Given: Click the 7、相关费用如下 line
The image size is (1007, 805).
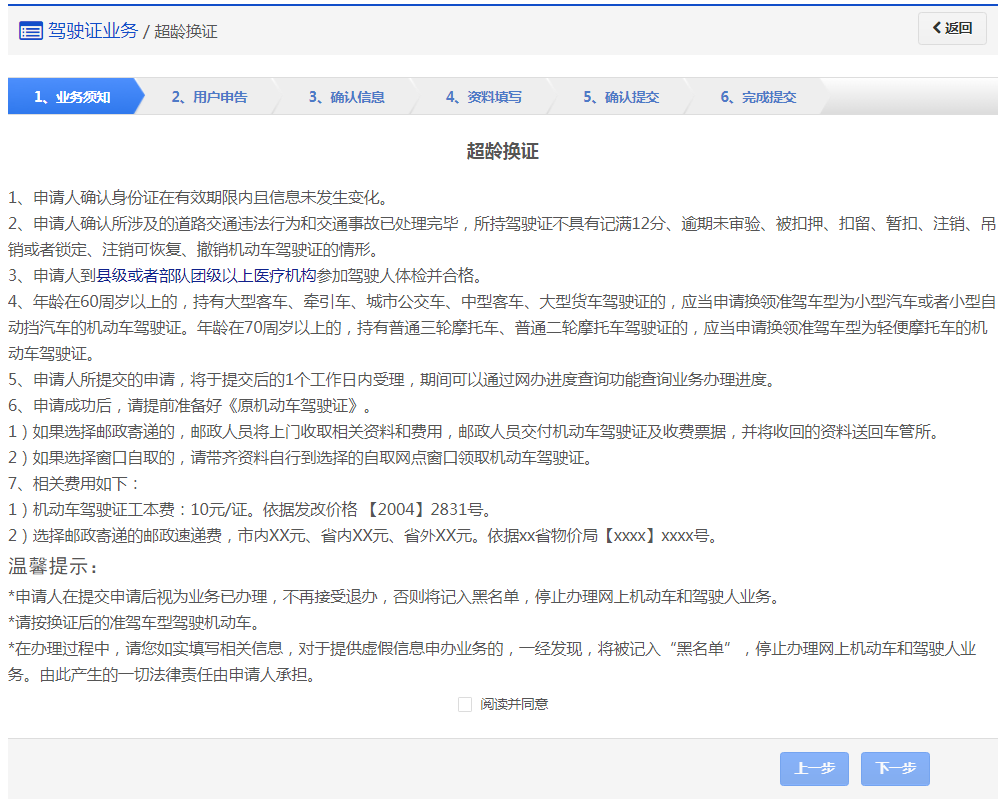Looking at the screenshot, I should click(68, 484).
